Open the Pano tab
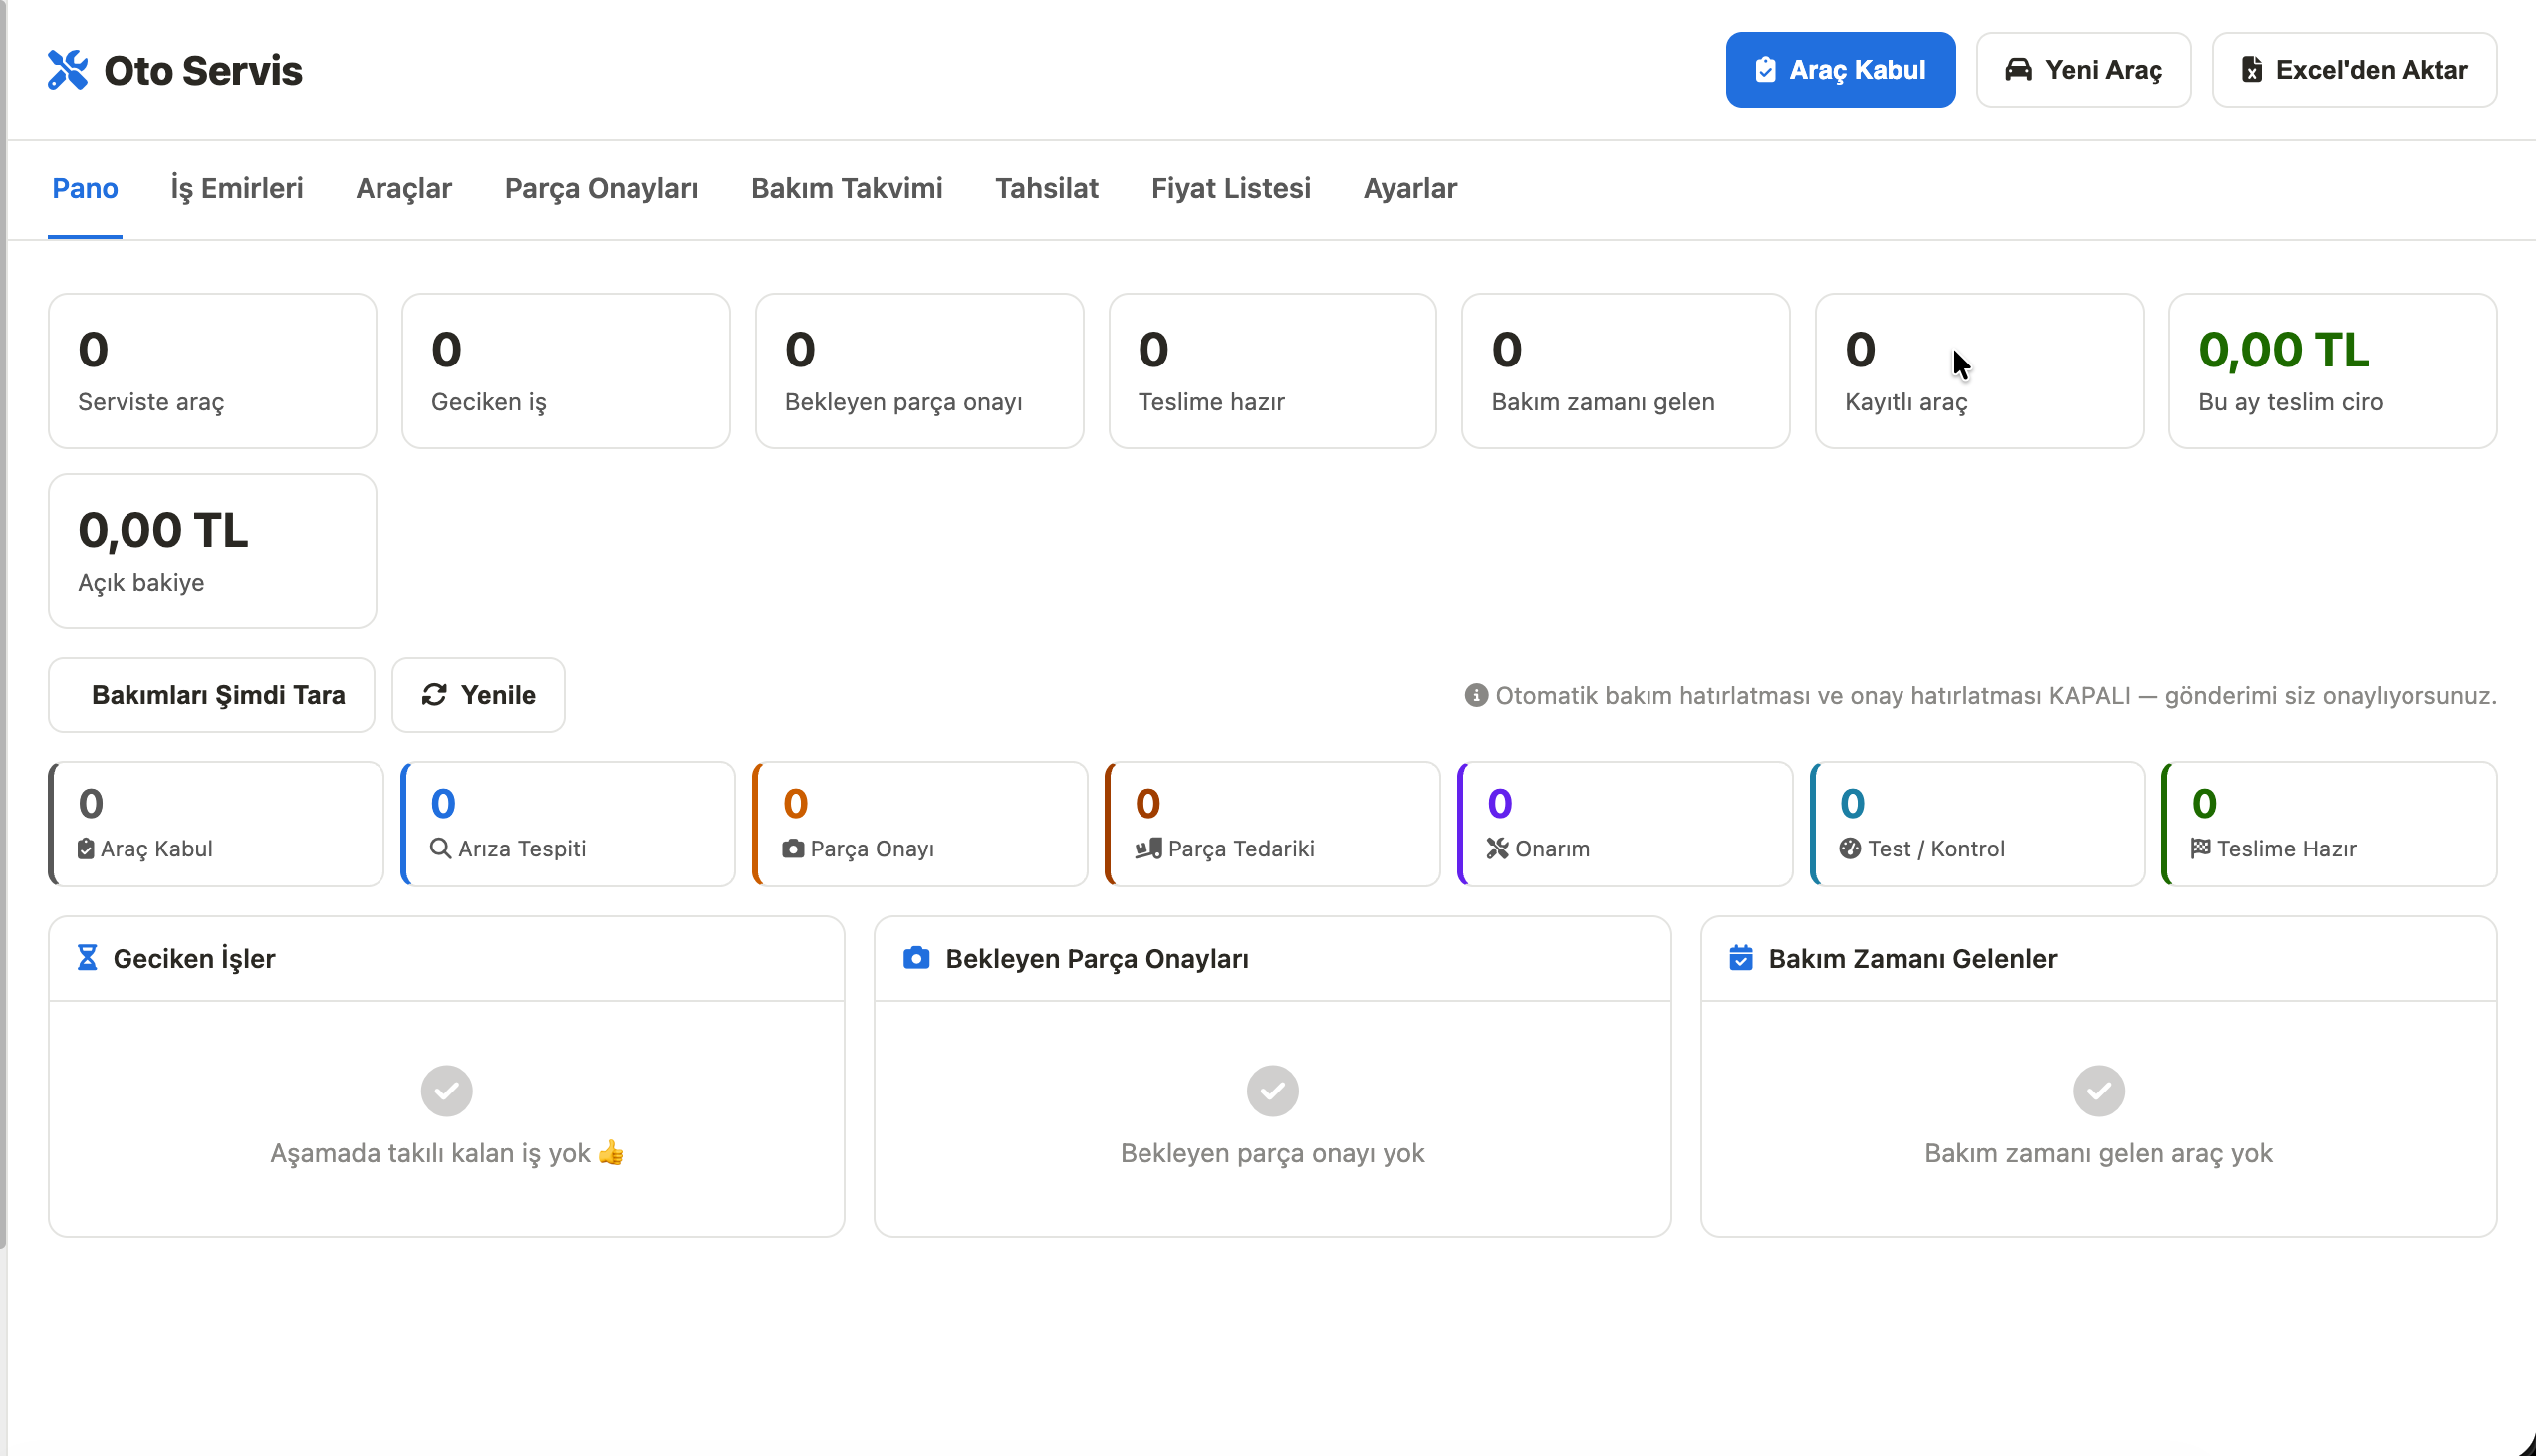 pyautogui.click(x=85, y=188)
